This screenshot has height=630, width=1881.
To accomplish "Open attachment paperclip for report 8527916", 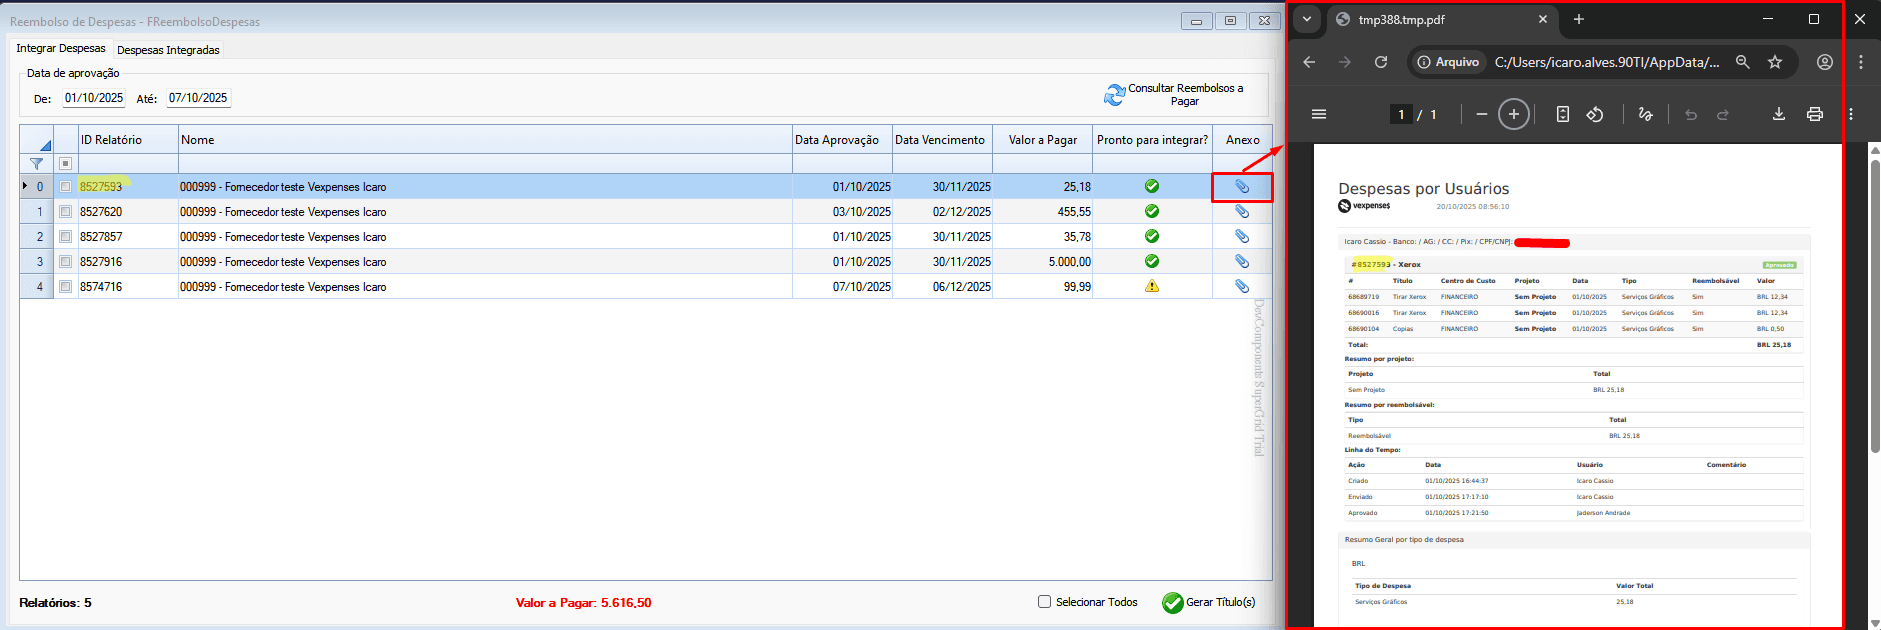I will click(1241, 262).
